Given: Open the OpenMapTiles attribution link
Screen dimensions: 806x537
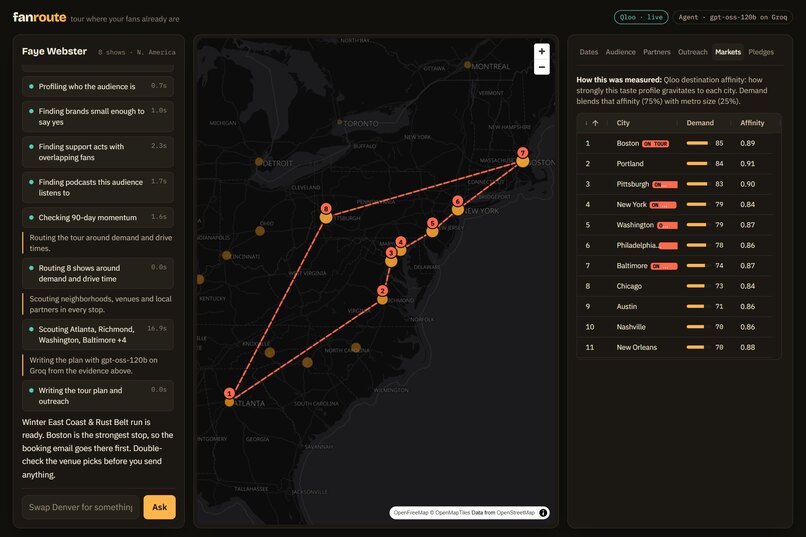Looking at the screenshot, I should (452, 512).
